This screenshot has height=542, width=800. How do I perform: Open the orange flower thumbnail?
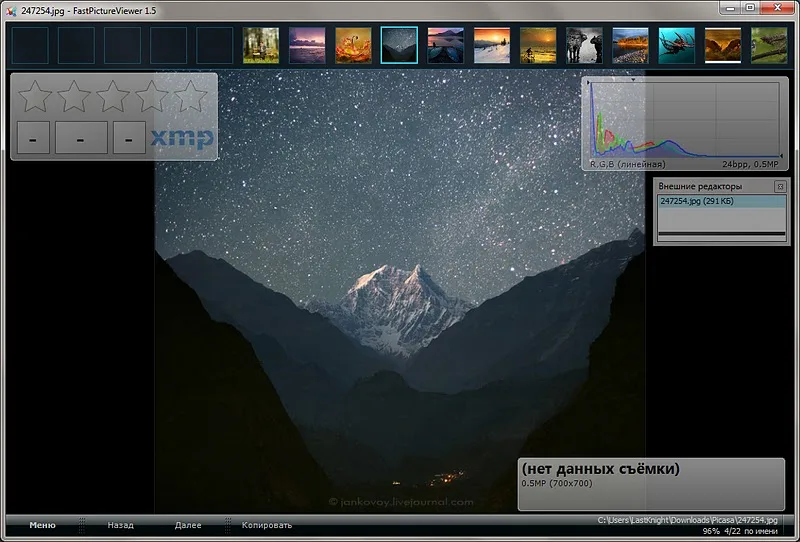353,45
